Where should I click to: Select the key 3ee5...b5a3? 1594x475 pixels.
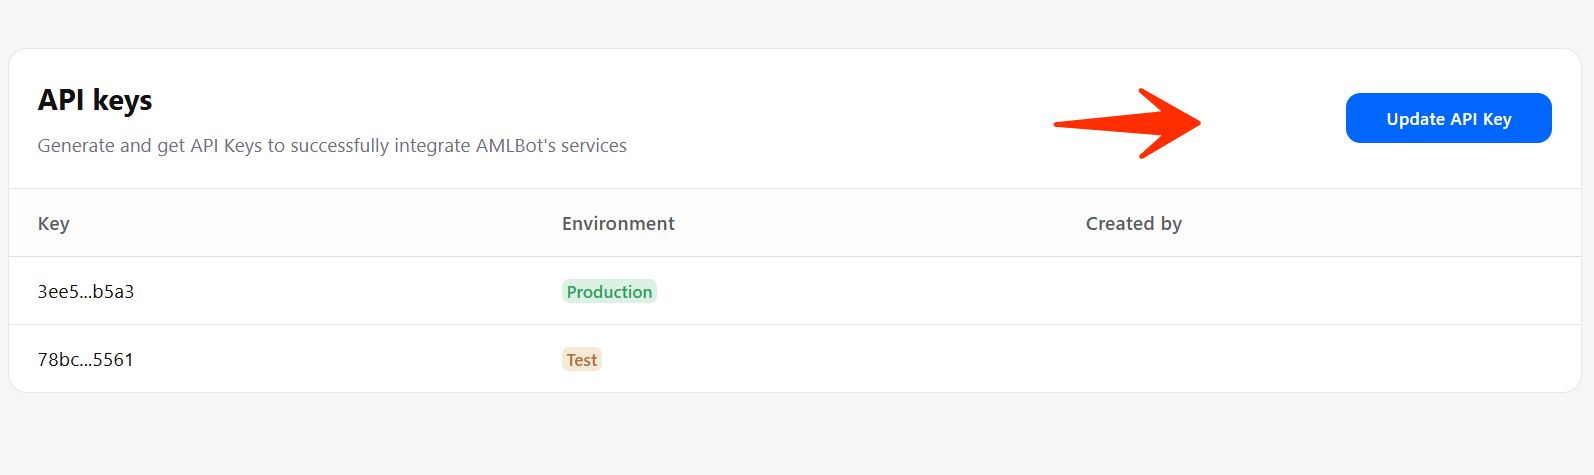click(x=86, y=292)
